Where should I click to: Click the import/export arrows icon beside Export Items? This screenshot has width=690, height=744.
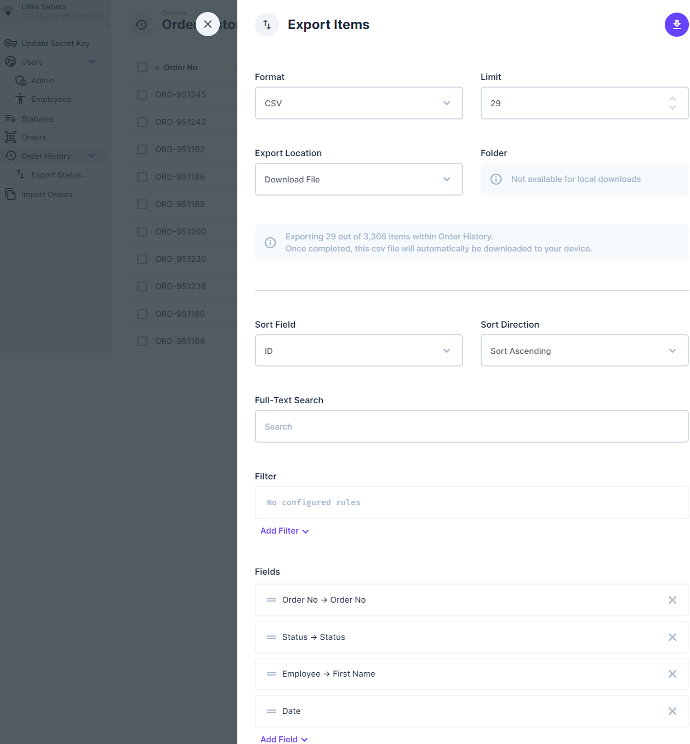tap(267, 25)
